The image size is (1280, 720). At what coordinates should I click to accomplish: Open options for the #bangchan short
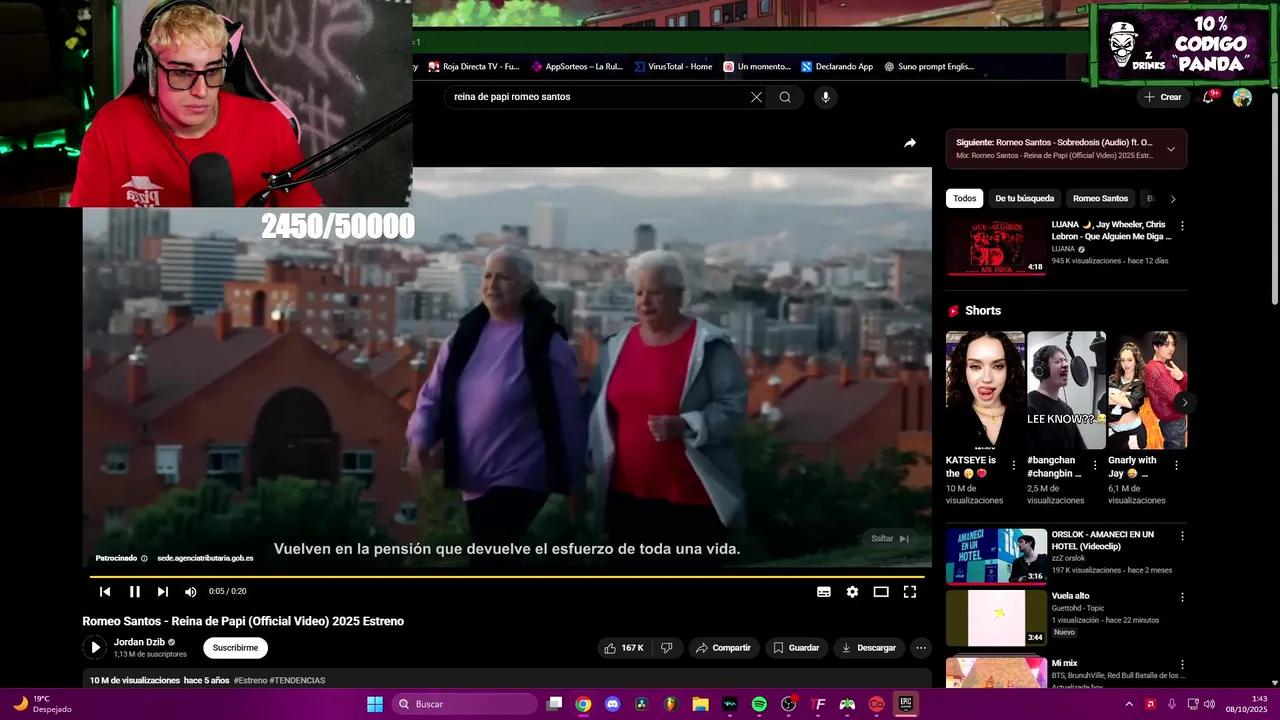click(1095, 465)
